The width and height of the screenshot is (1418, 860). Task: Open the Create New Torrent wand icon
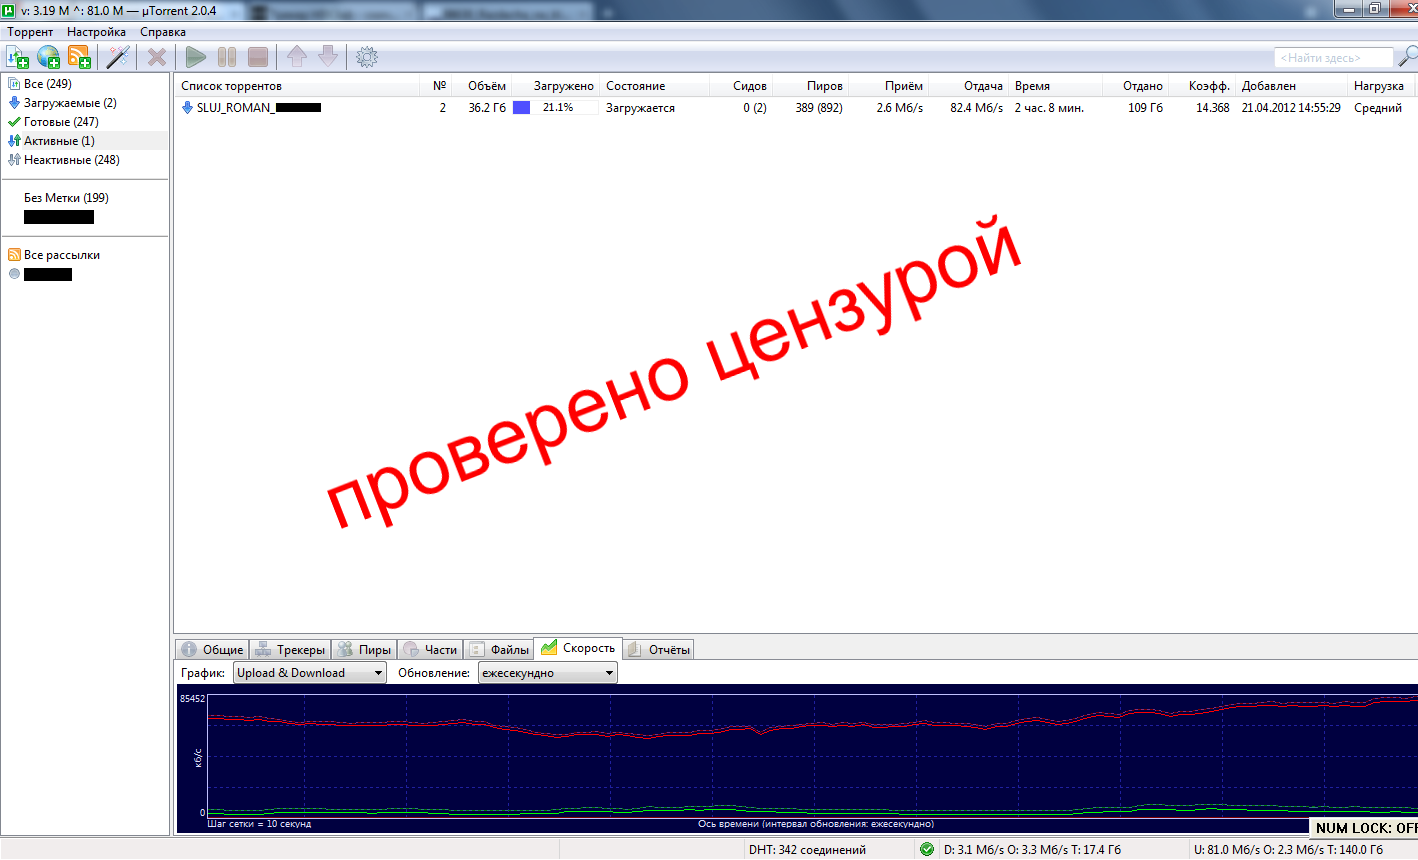click(x=118, y=57)
